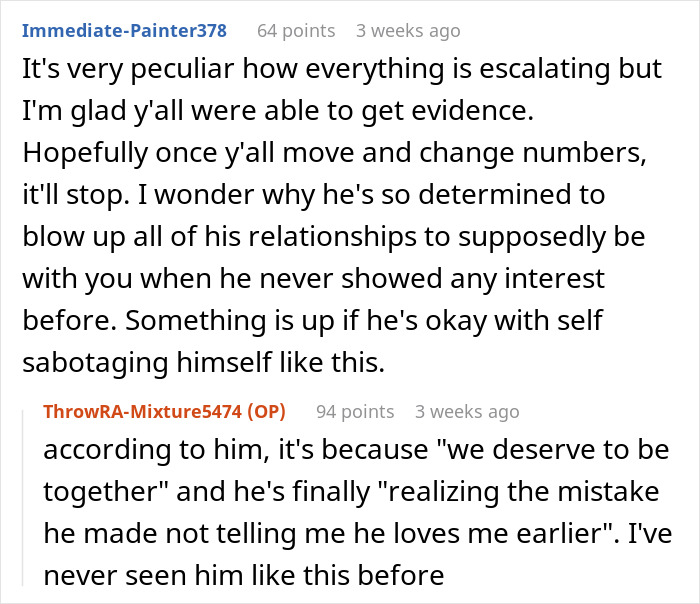
Task: Open the OP reply's '3 weeks ago' timestamp
Action: (467, 412)
